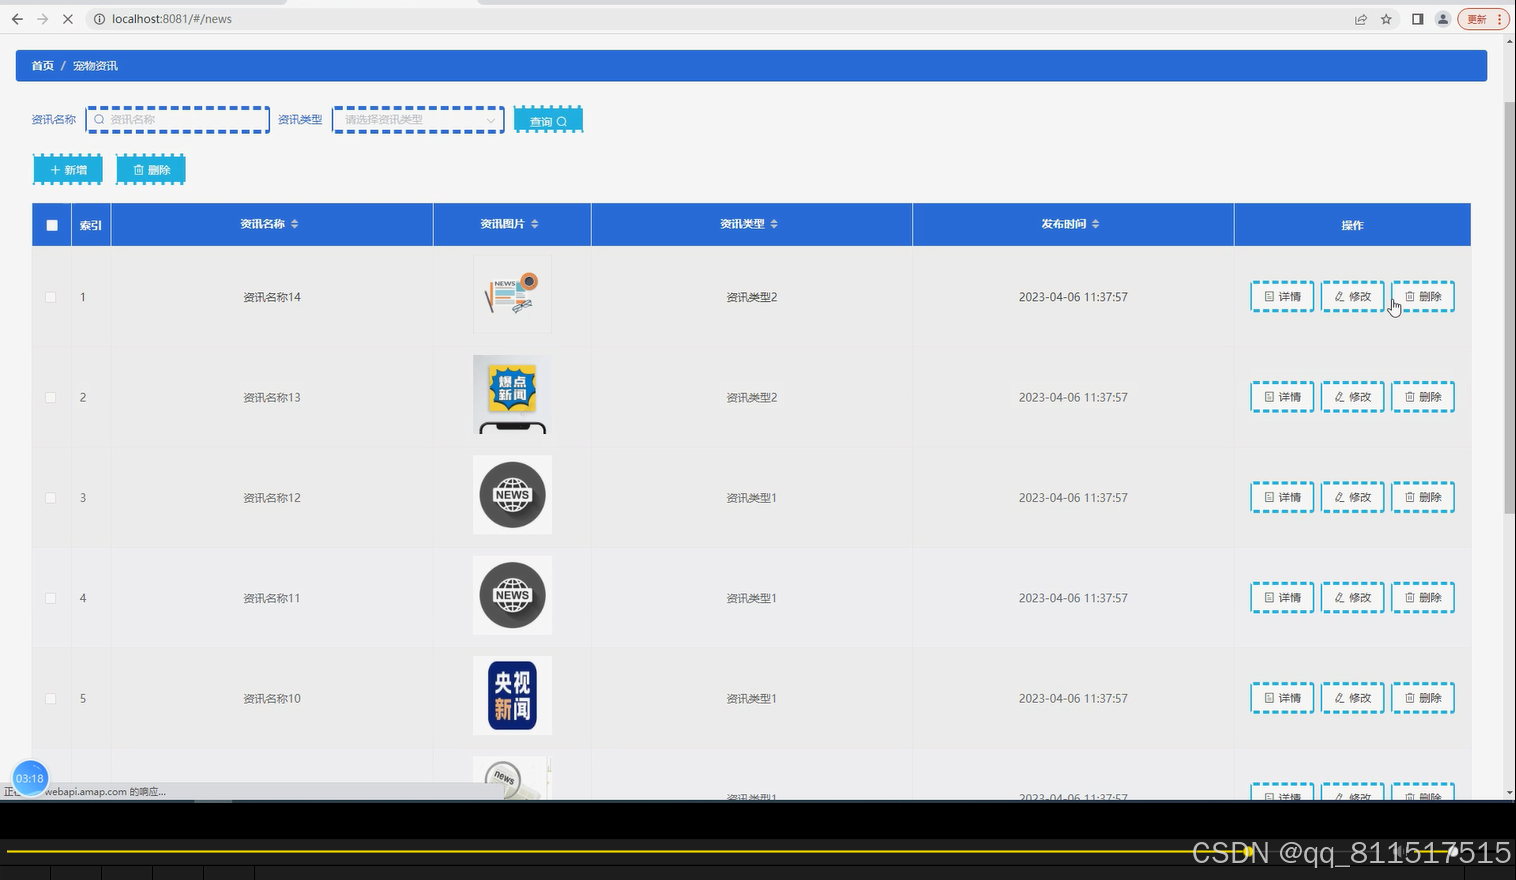Click 删除 button for 资讯名称13
The height and width of the screenshot is (880, 1516).
(x=1423, y=397)
